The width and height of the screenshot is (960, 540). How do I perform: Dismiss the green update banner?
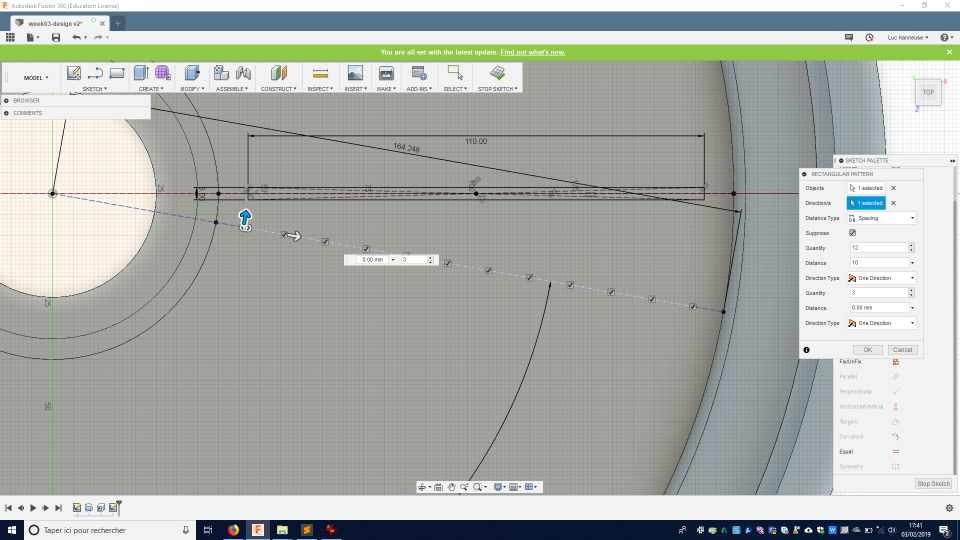[x=950, y=52]
